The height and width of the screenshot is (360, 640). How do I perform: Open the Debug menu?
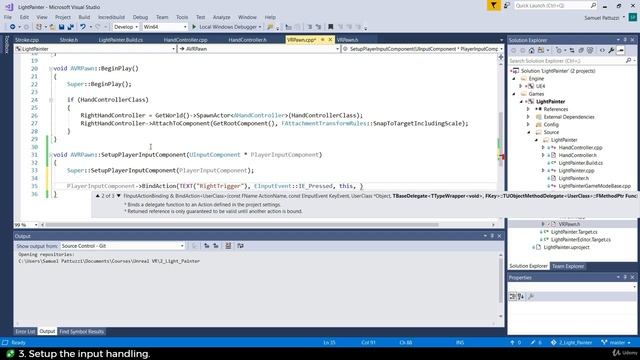140,17
